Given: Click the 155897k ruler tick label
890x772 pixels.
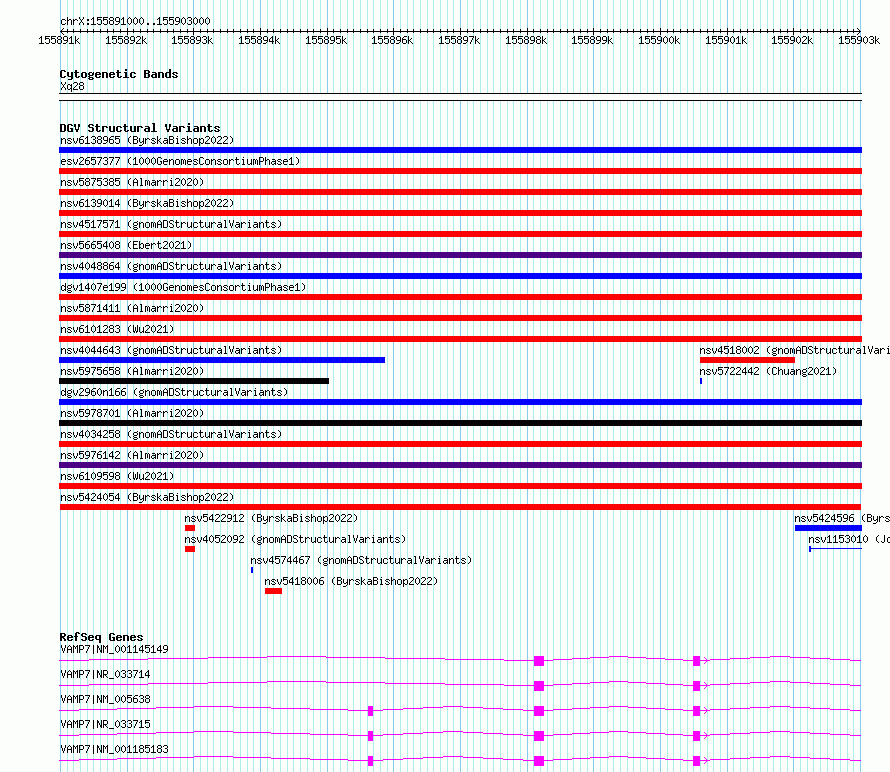Looking at the screenshot, I should click(x=459, y=40).
